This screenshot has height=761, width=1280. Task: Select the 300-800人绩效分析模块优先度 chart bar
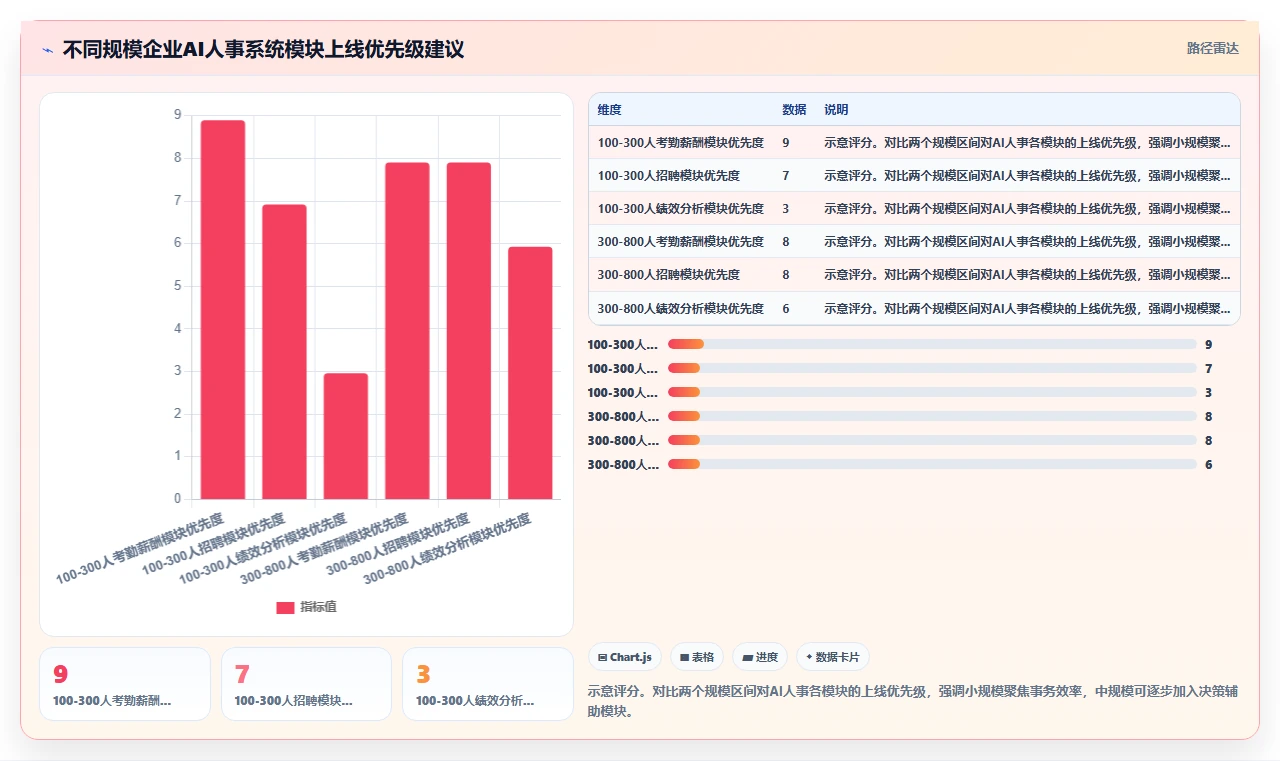point(530,373)
